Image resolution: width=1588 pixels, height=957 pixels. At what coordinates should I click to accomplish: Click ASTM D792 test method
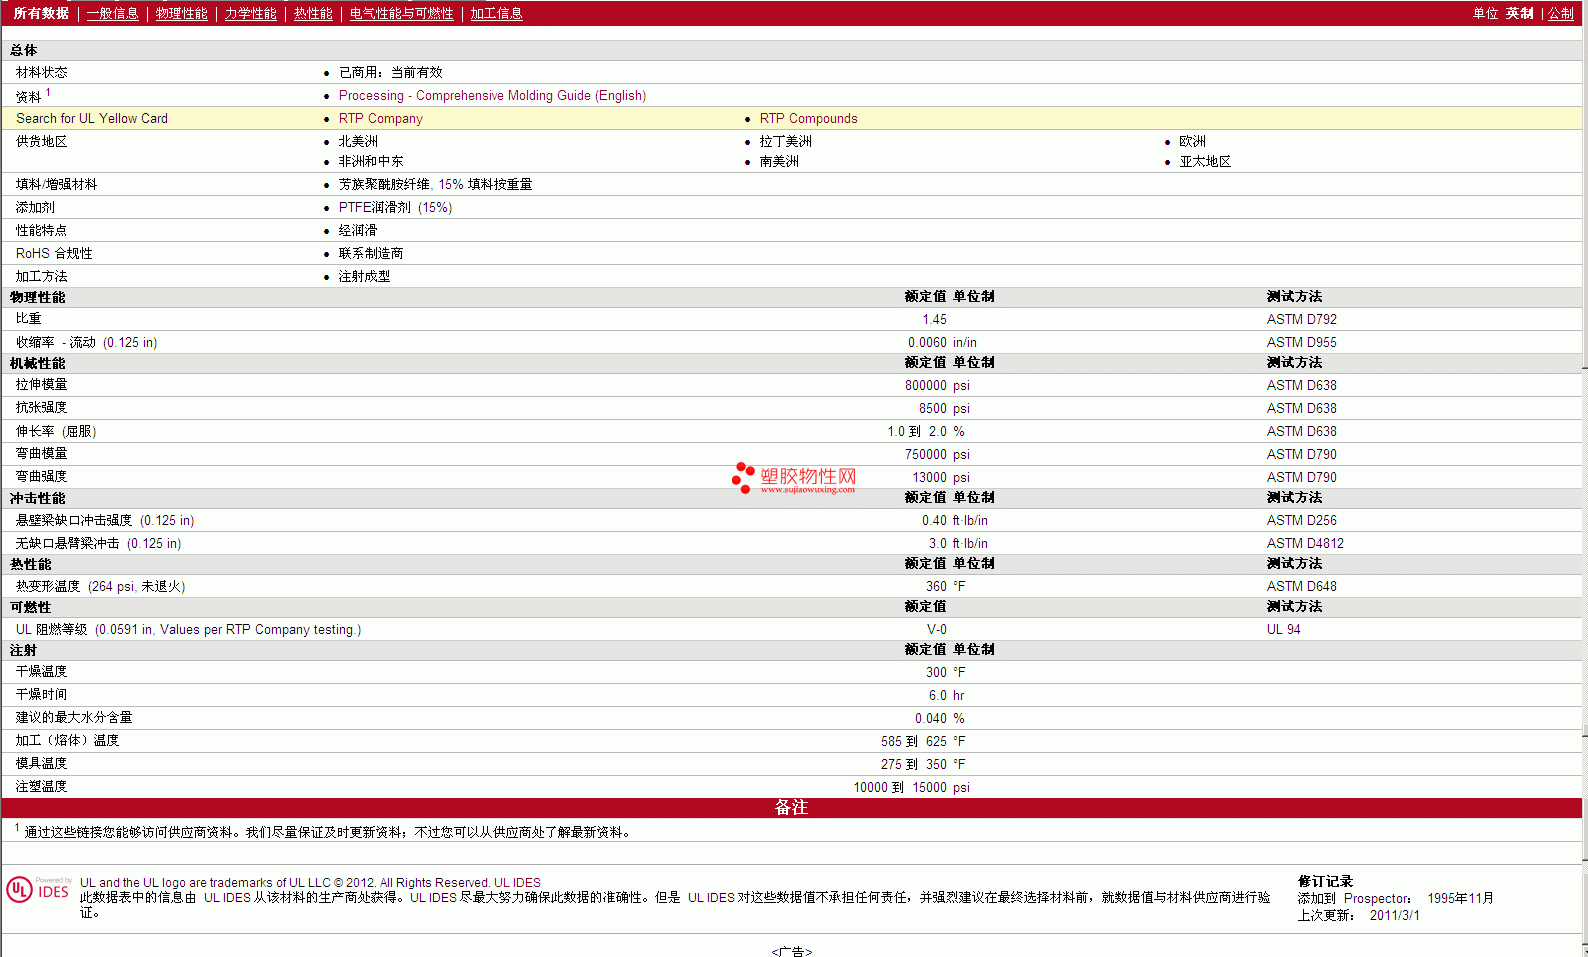coord(1301,320)
